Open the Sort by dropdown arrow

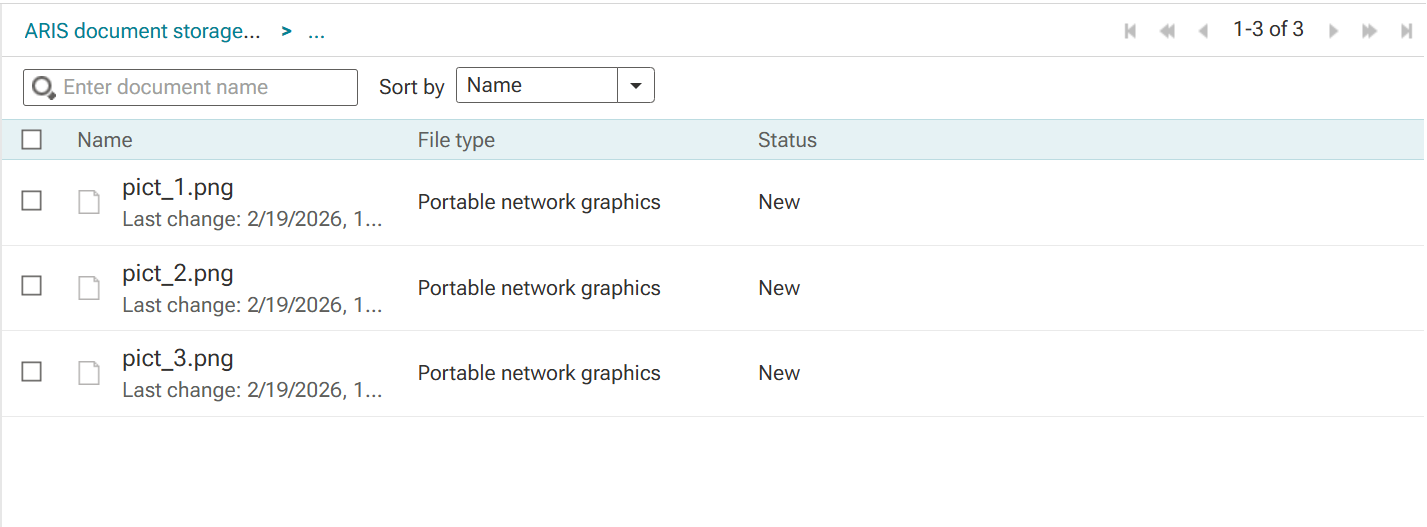635,86
